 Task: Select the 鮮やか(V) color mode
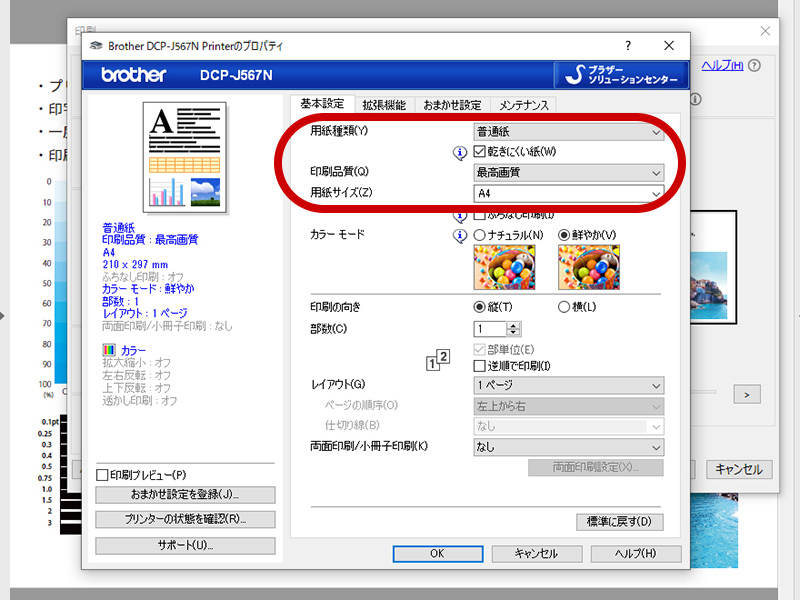564,235
